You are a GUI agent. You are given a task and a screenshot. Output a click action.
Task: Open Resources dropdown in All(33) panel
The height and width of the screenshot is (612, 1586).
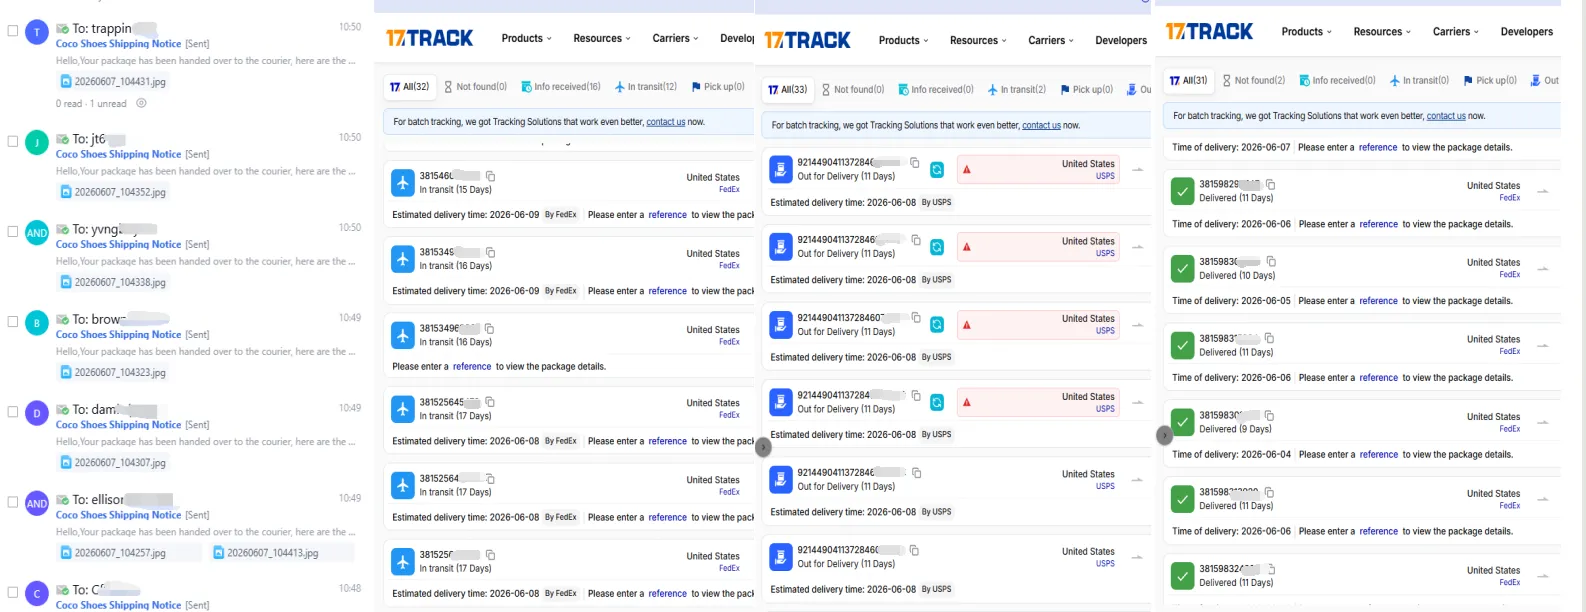pyautogui.click(x=978, y=40)
